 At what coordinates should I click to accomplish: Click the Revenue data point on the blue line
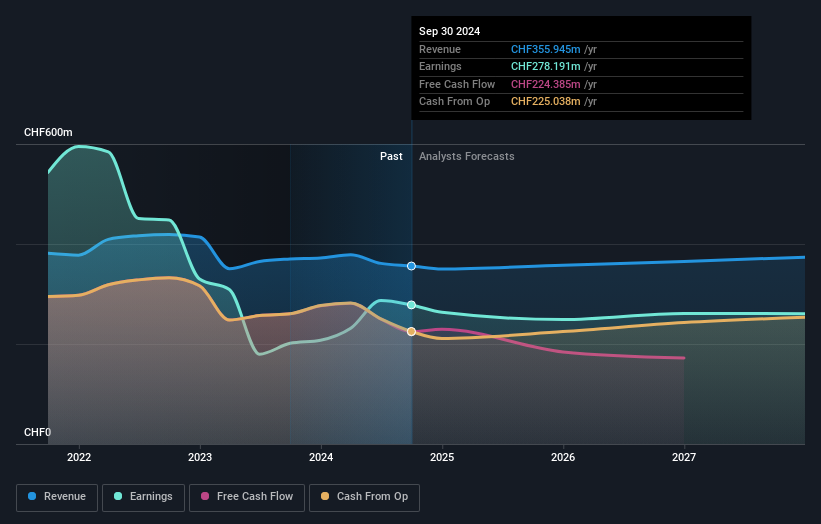click(412, 266)
